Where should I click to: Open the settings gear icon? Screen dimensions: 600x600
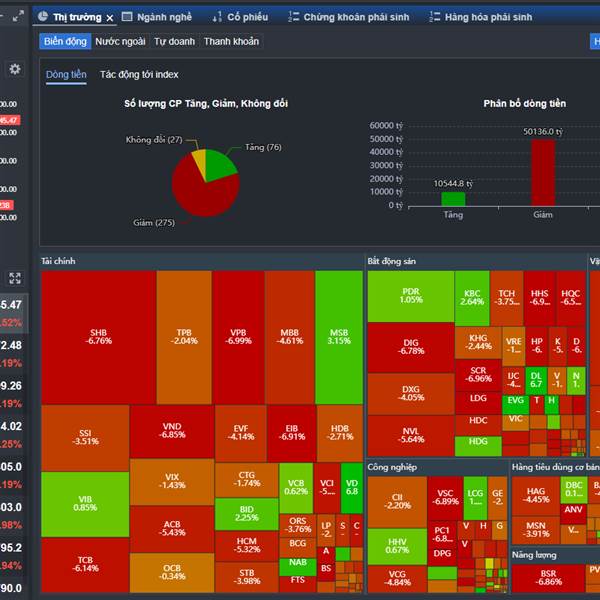[x=15, y=69]
